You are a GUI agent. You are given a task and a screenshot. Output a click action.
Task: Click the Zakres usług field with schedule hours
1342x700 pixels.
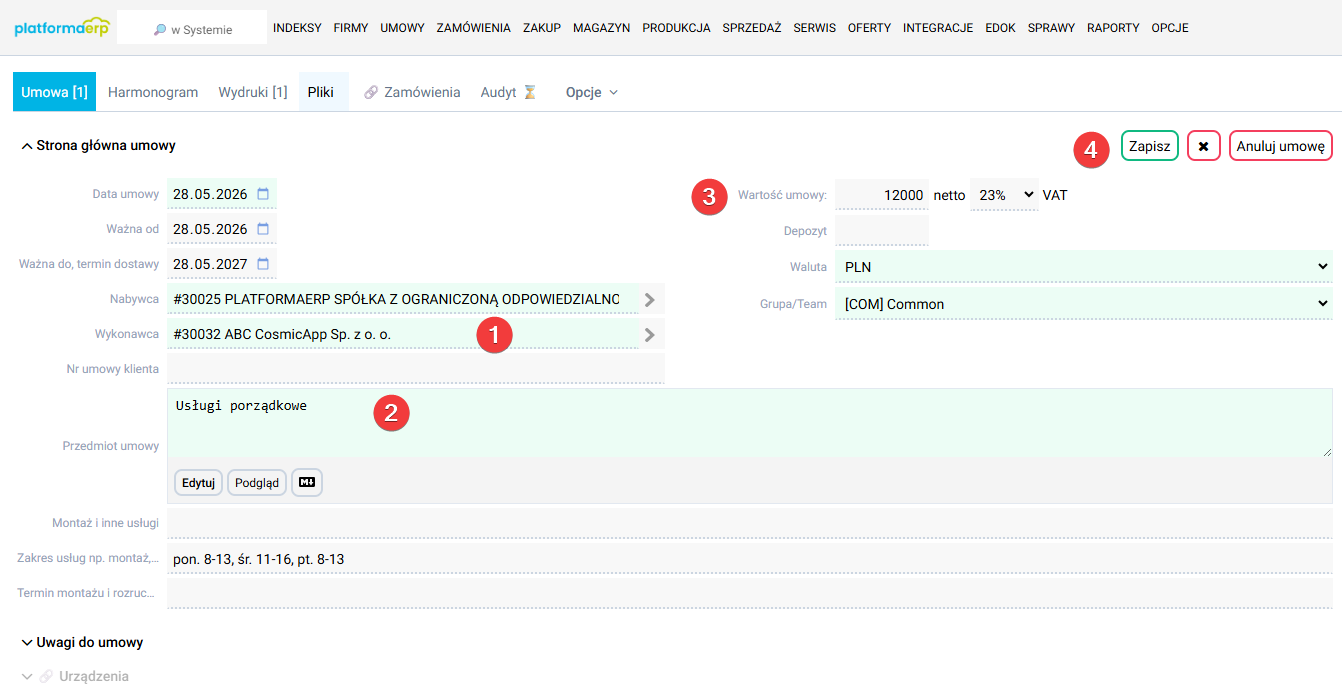coord(750,558)
